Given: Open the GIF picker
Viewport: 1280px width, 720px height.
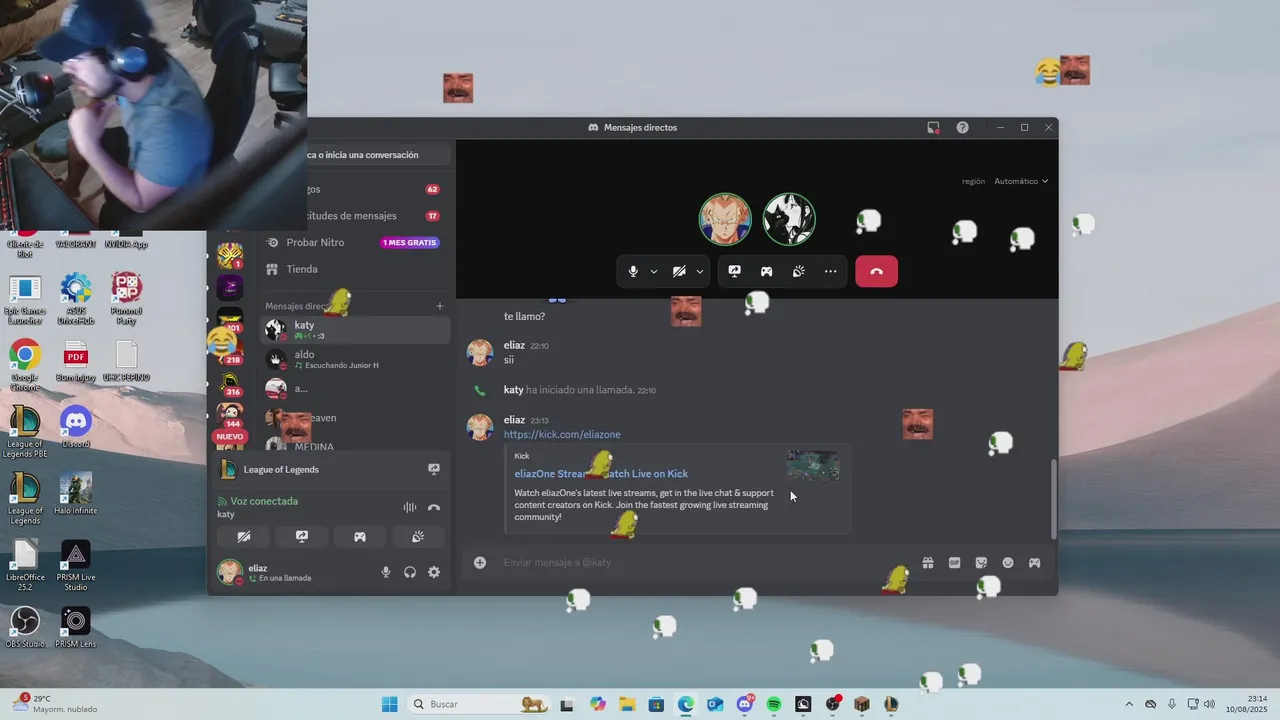Looking at the screenshot, I should click(x=954, y=563).
